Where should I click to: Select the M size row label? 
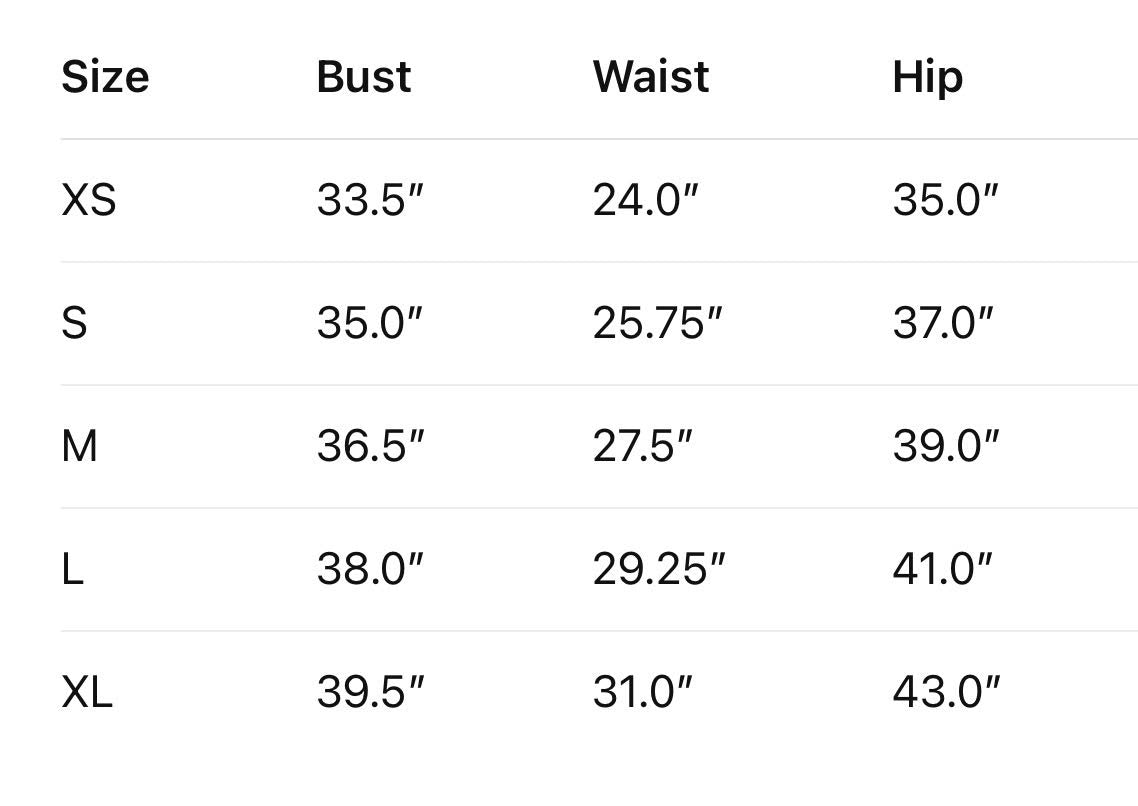[x=79, y=446]
